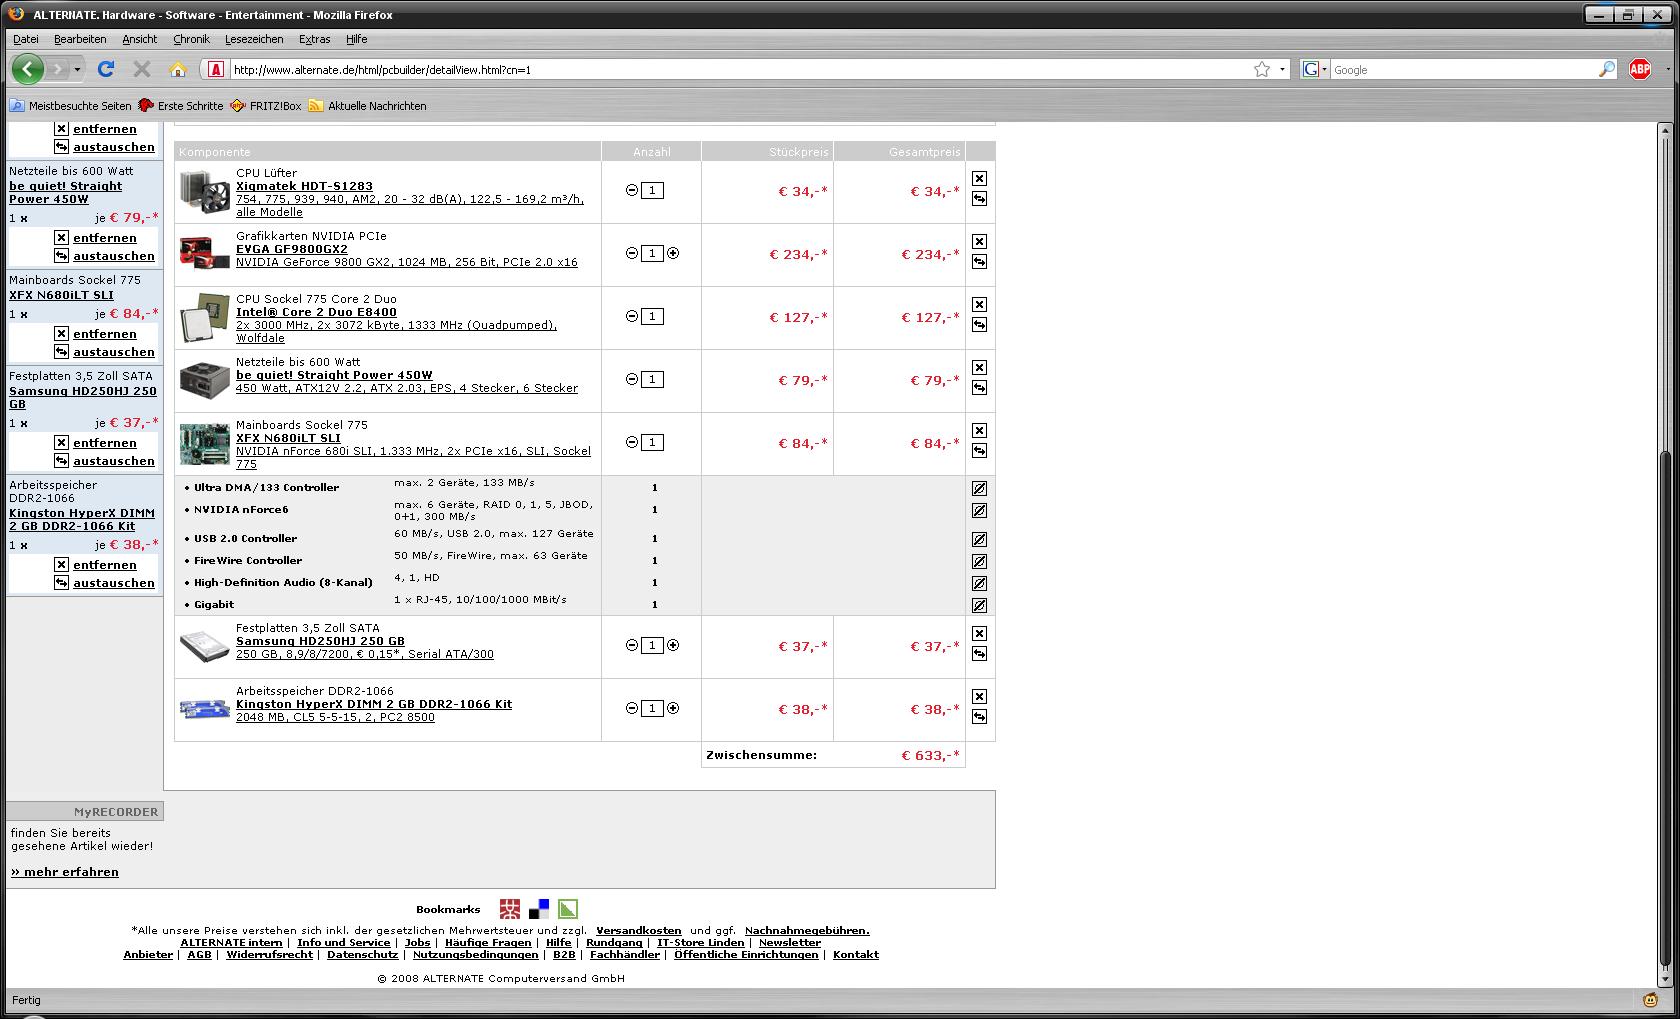Edit the Ultra DMA/133 Controller entry

point(979,488)
